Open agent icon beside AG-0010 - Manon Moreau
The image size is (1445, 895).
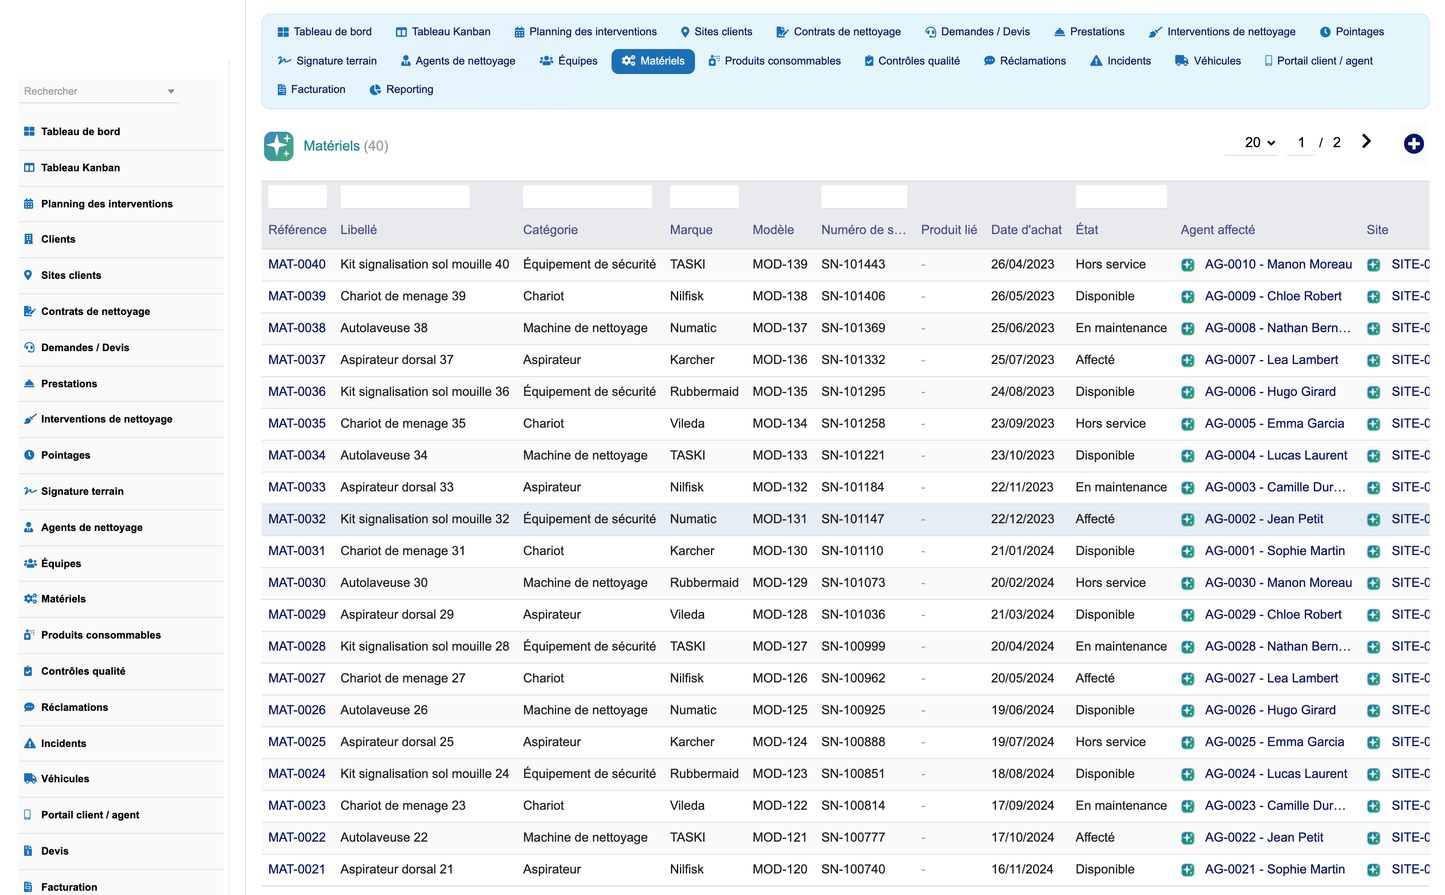pos(1187,265)
